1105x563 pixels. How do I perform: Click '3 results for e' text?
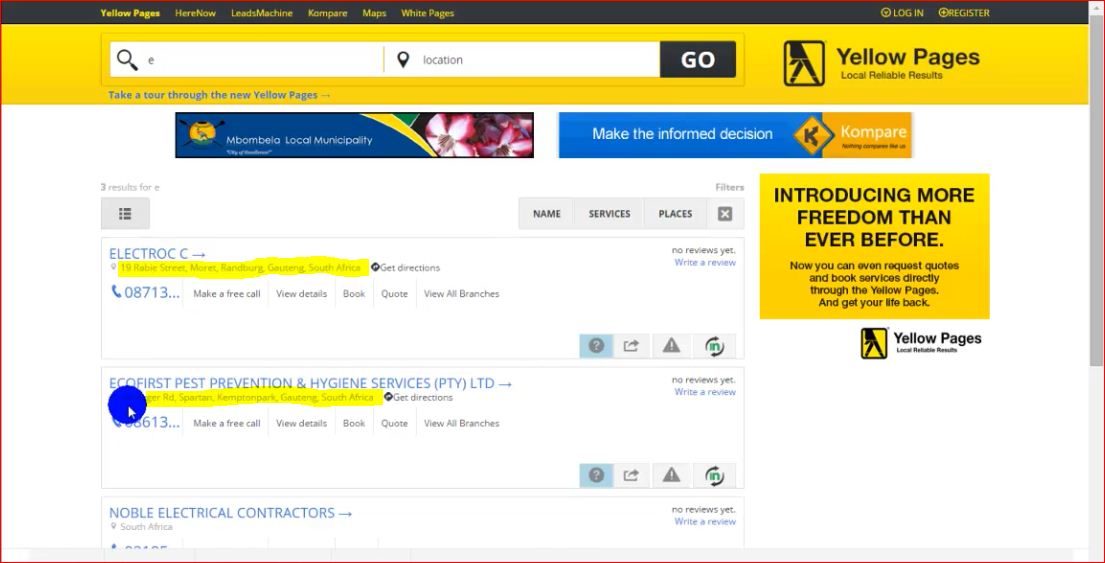click(x=130, y=187)
